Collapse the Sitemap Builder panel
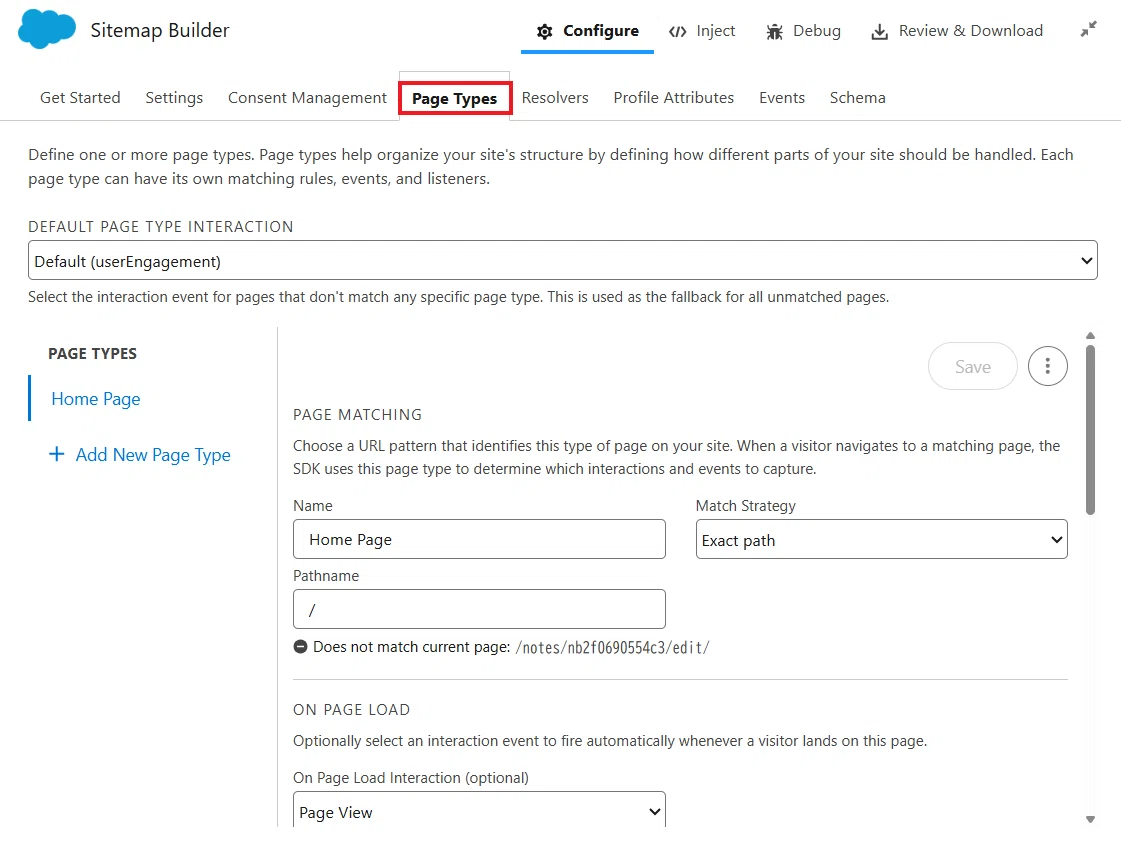The image size is (1121, 852). point(1088,29)
